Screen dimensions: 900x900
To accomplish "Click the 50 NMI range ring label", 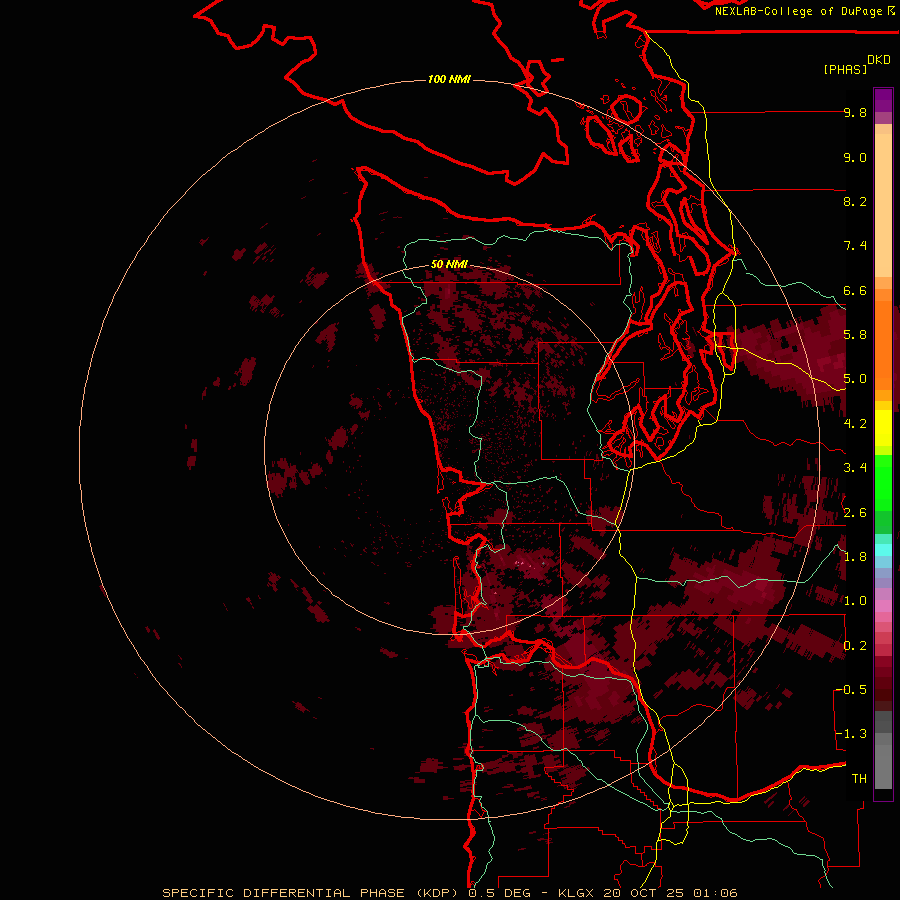I will (449, 265).
